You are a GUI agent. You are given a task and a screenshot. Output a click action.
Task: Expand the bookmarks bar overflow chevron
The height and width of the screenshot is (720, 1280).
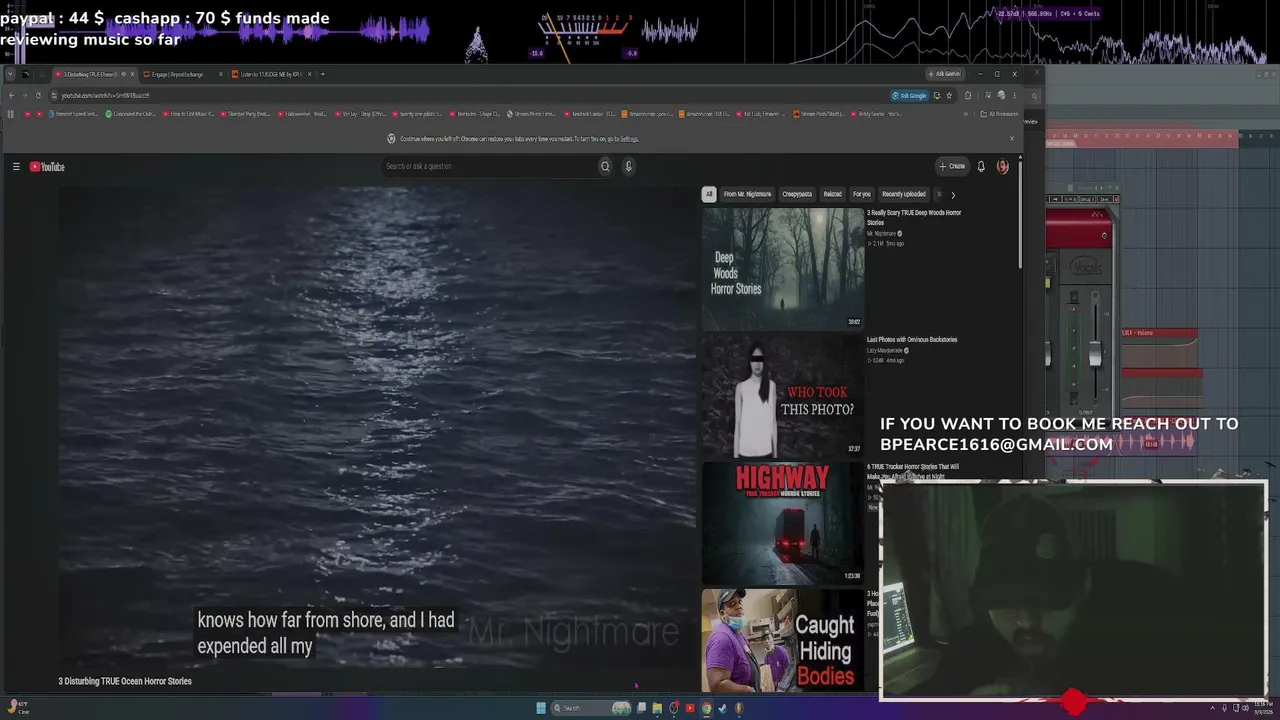tap(965, 114)
